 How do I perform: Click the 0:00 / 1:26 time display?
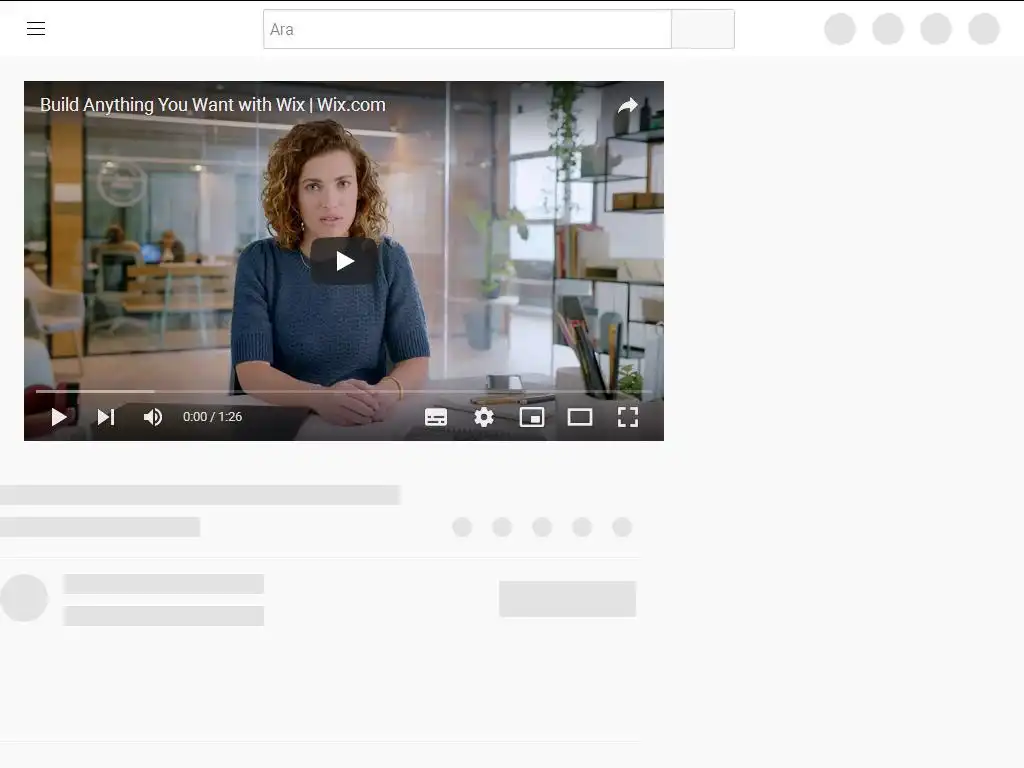pos(212,417)
